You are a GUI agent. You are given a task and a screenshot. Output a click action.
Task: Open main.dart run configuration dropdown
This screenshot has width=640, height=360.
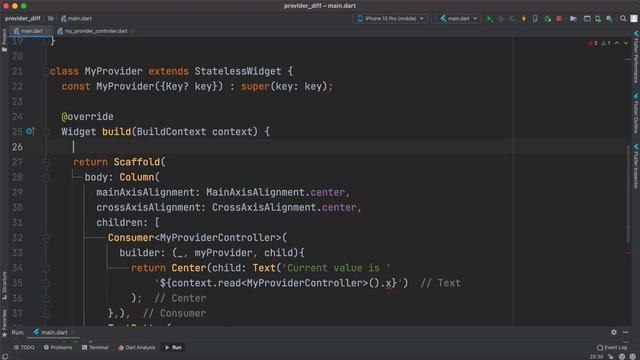(458, 19)
